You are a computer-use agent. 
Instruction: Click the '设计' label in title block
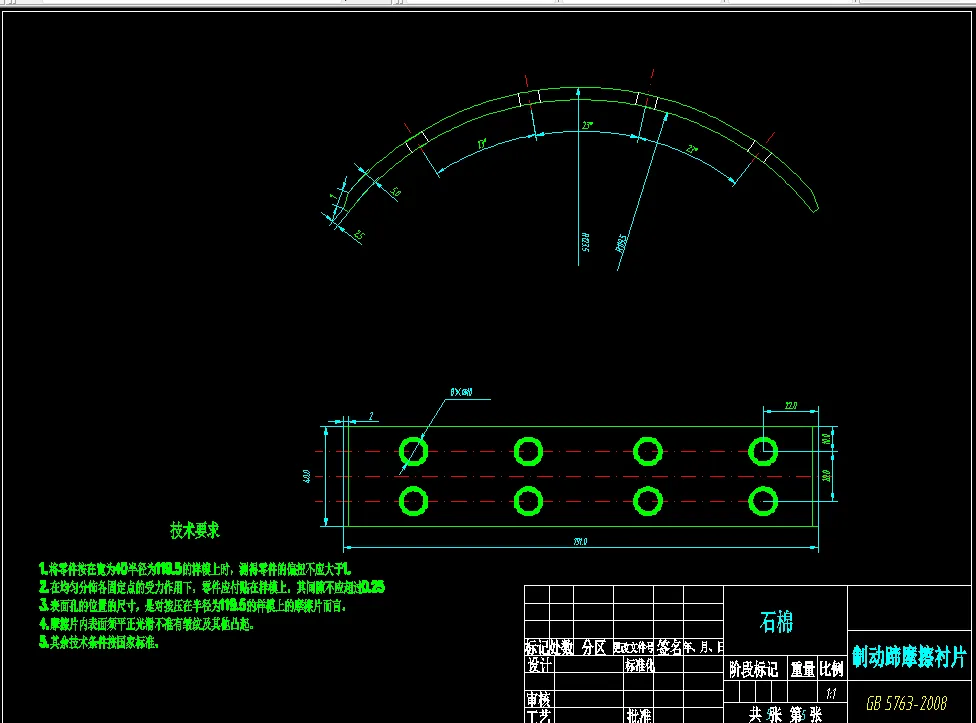(539, 665)
